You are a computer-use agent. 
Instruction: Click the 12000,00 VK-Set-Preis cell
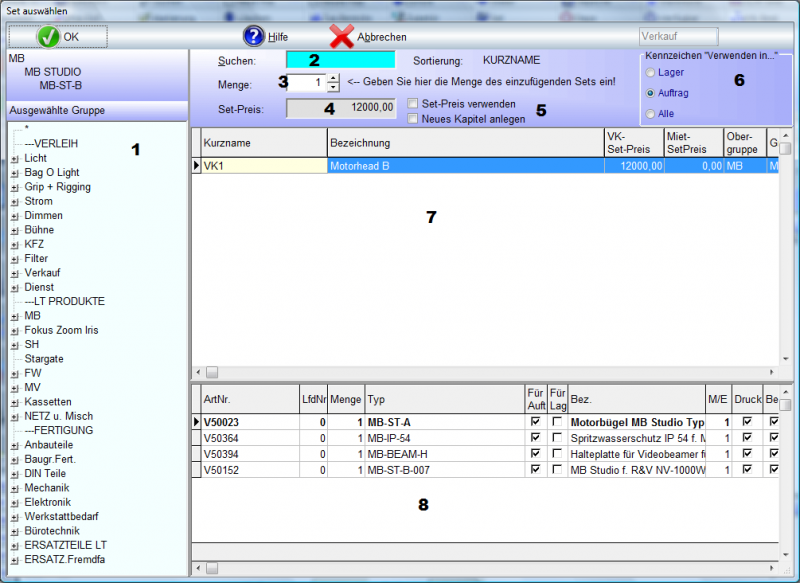click(x=634, y=166)
